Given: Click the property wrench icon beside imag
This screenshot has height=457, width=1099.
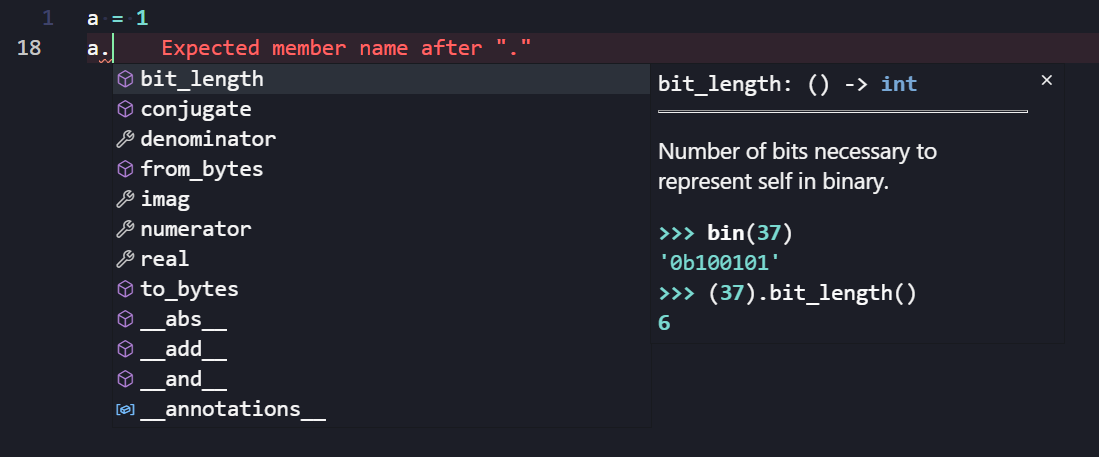Looking at the screenshot, I should 125,199.
